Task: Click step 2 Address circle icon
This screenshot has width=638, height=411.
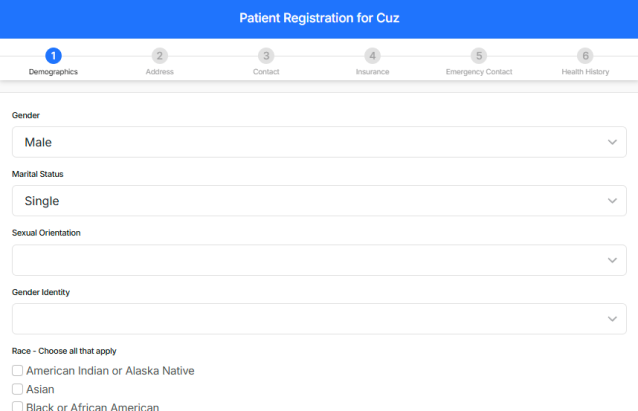Action: point(159,56)
